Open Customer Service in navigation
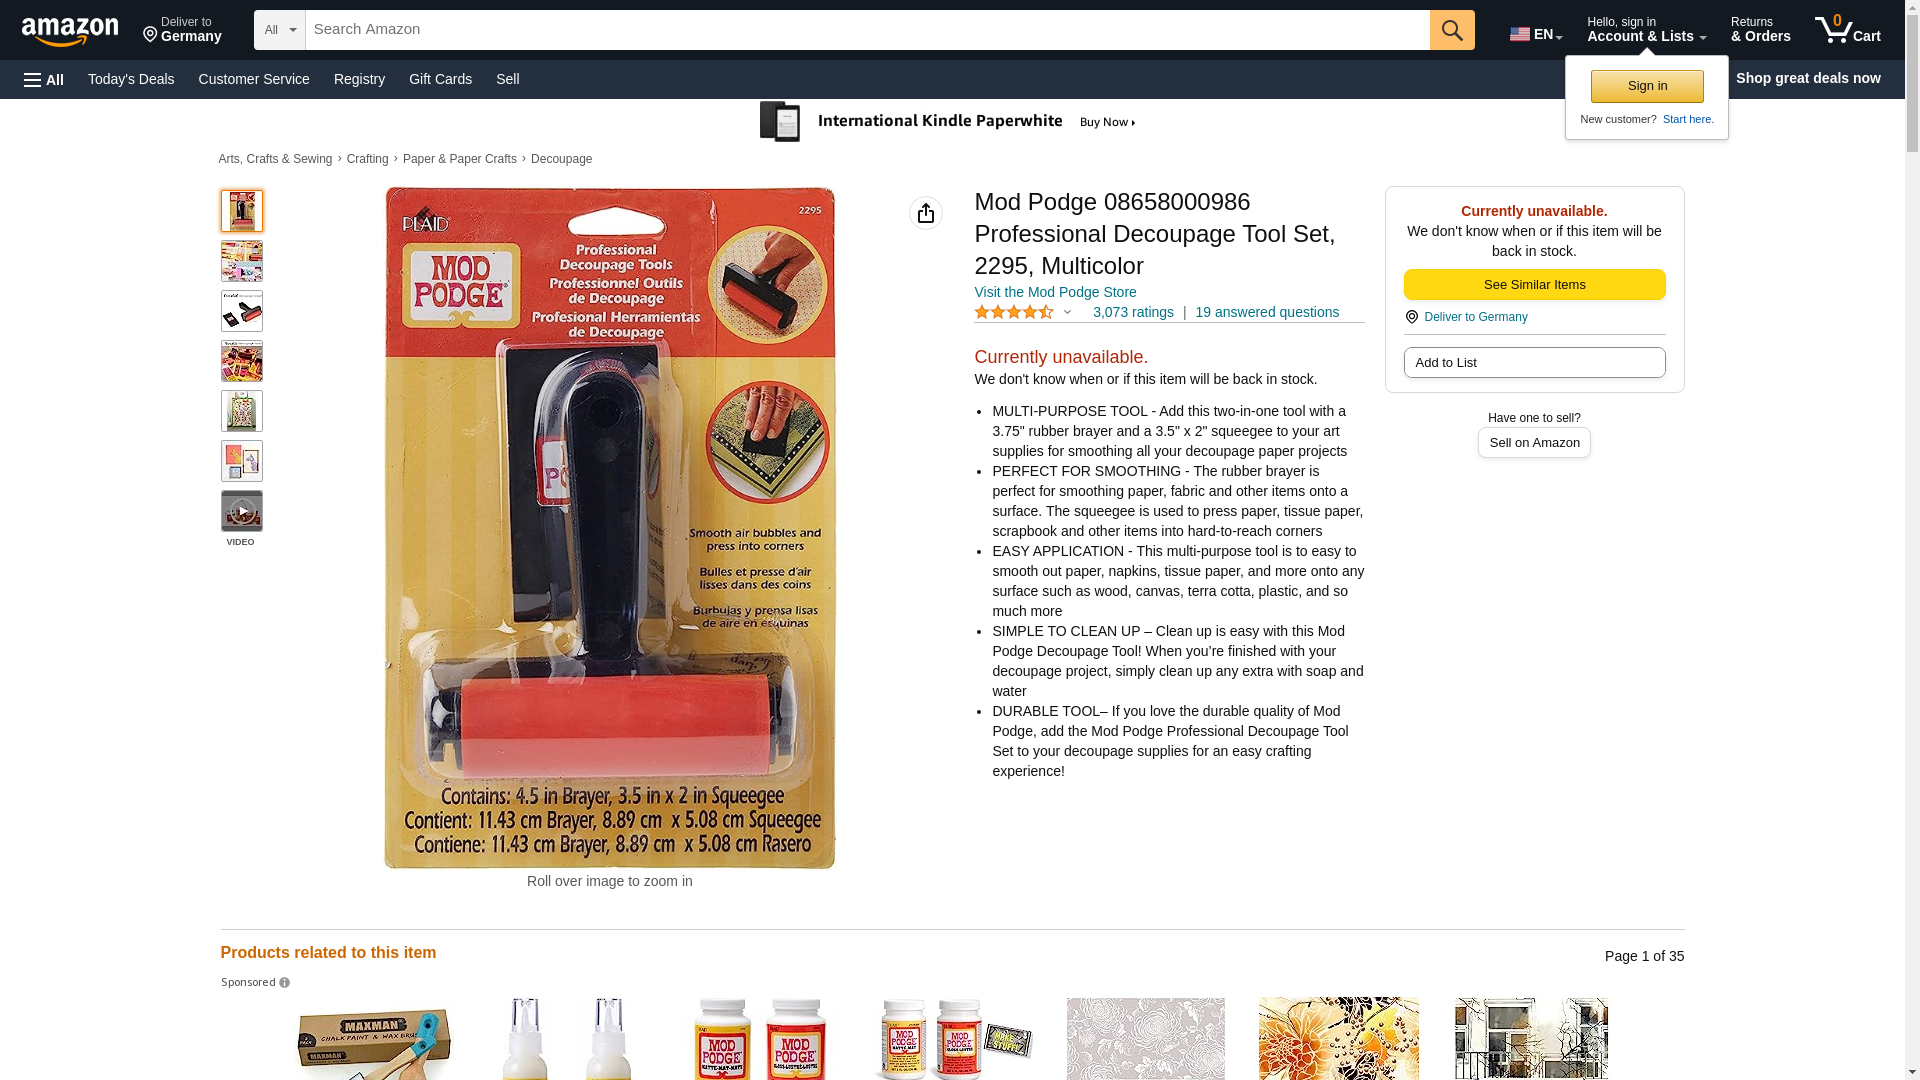 tap(254, 79)
